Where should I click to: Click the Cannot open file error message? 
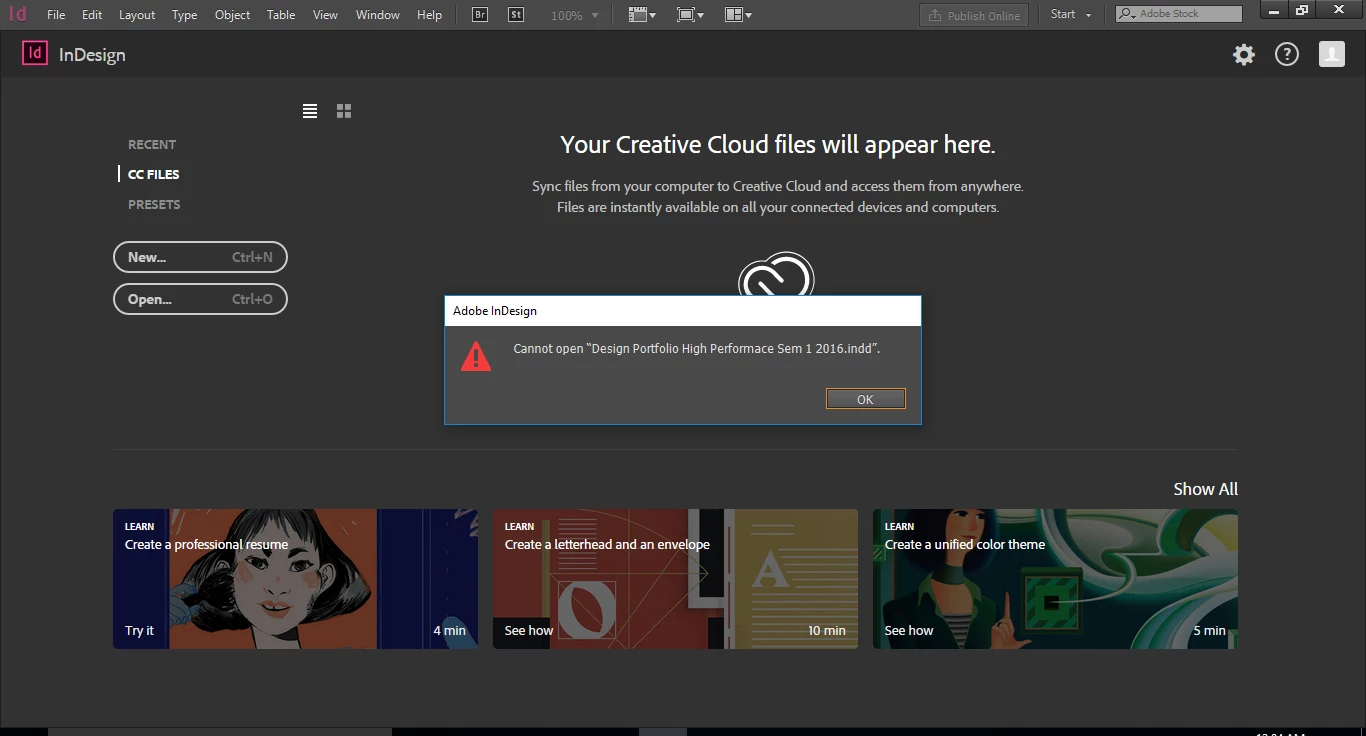pos(697,349)
